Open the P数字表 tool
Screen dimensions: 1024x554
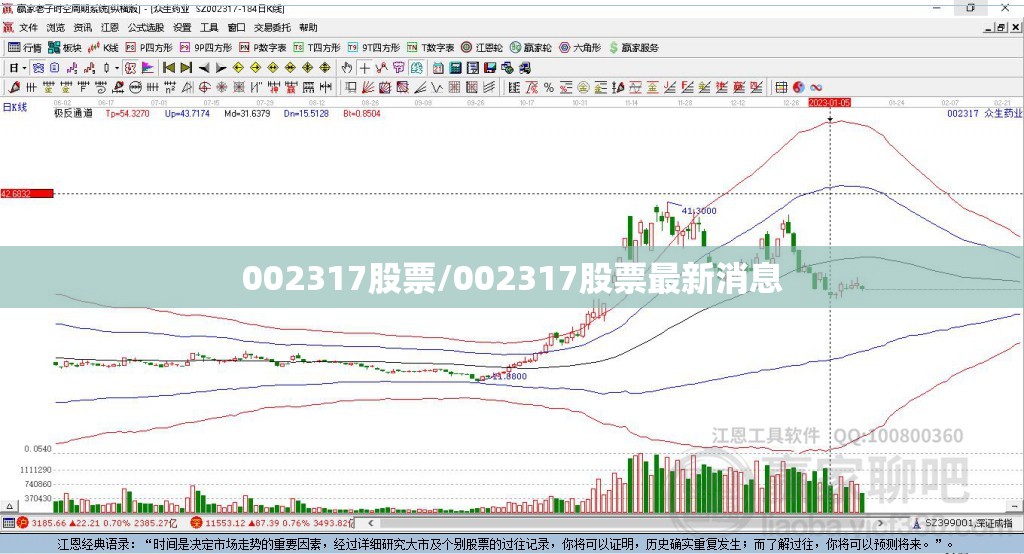pyautogui.click(x=263, y=48)
